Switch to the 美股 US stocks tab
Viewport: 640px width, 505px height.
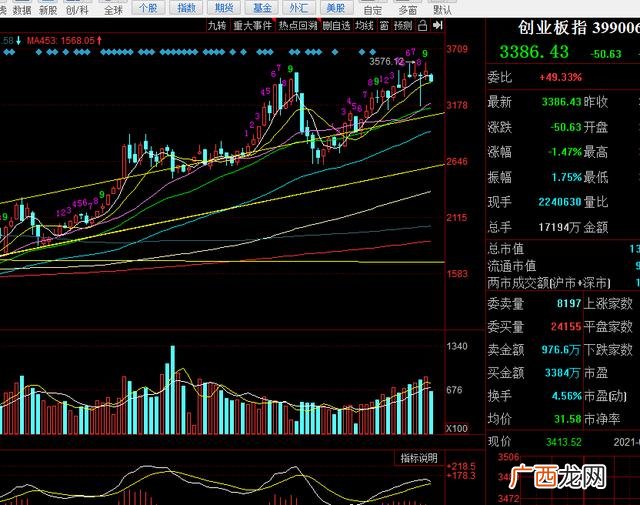[336, 7]
